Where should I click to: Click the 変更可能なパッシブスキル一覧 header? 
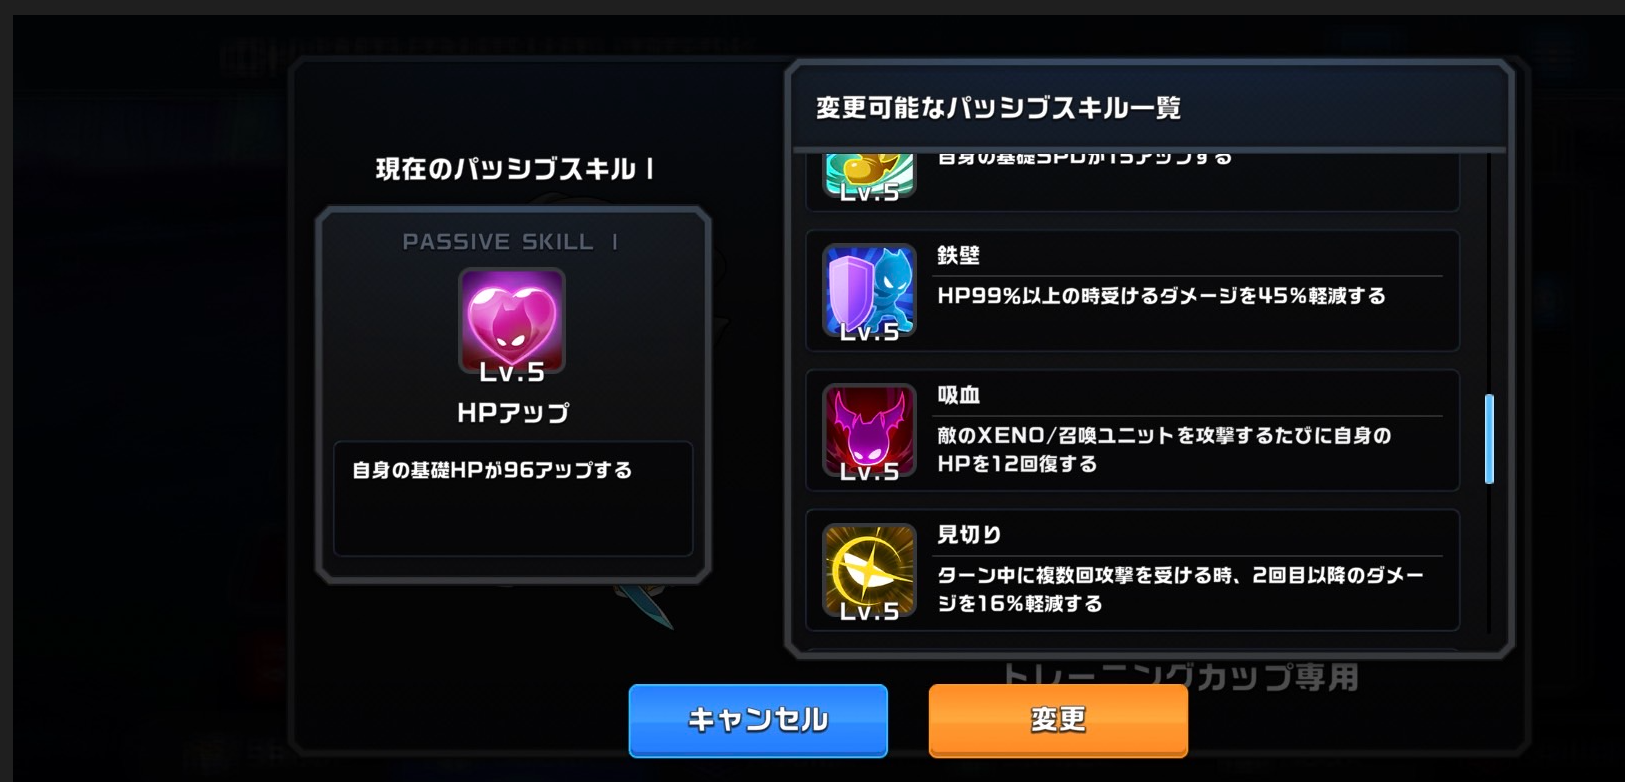click(998, 108)
